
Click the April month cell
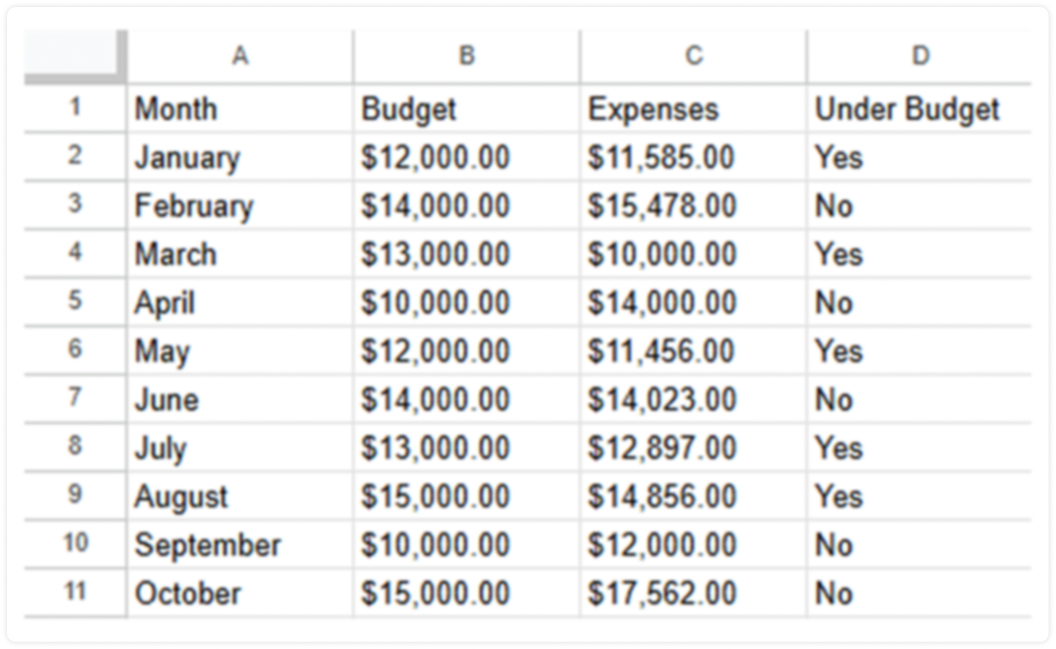pyautogui.click(x=240, y=302)
